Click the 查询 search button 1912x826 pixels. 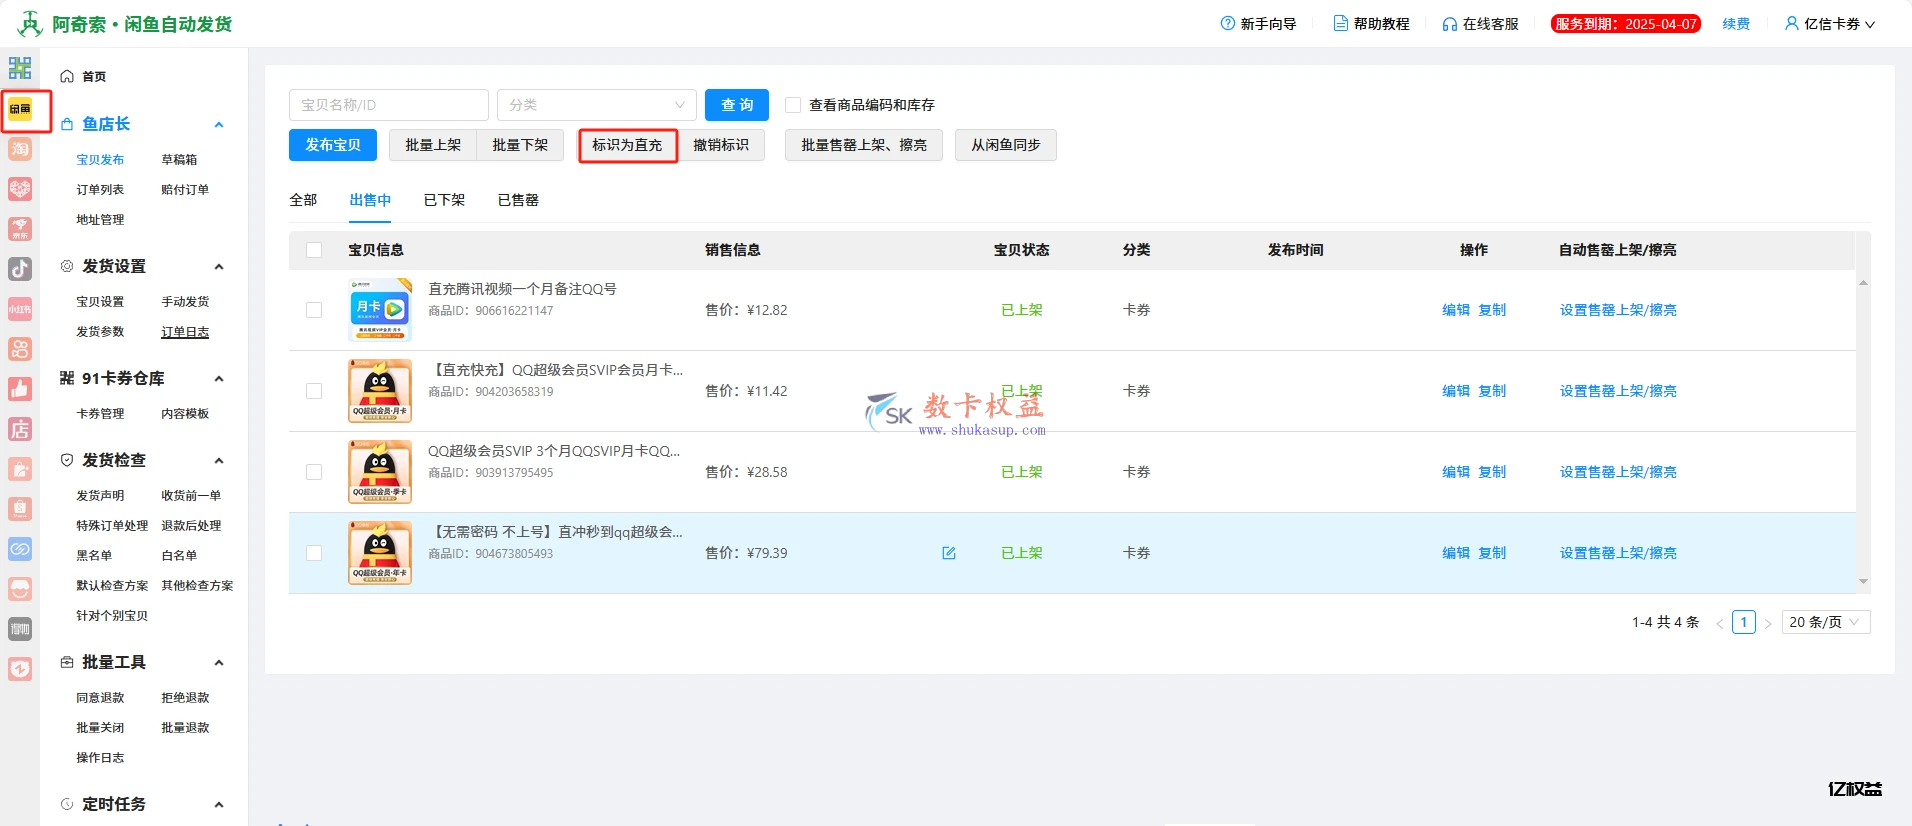pyautogui.click(x=737, y=105)
